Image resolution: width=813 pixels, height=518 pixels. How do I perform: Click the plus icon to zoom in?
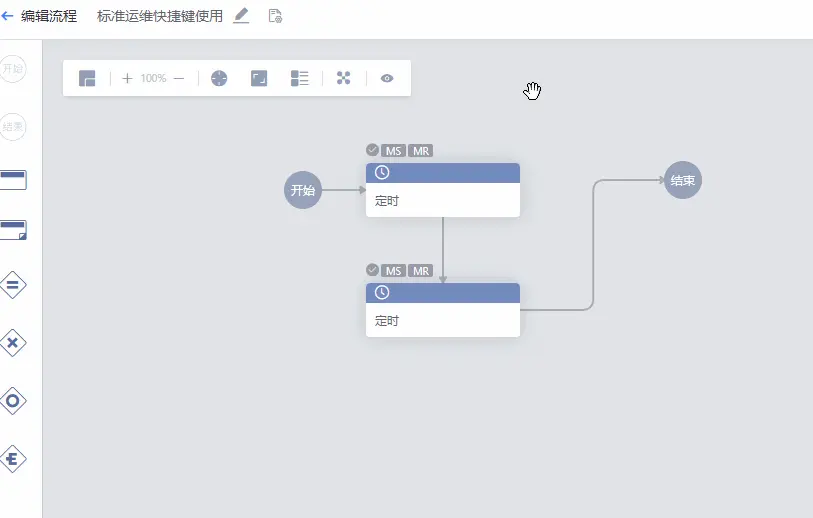pyautogui.click(x=127, y=78)
